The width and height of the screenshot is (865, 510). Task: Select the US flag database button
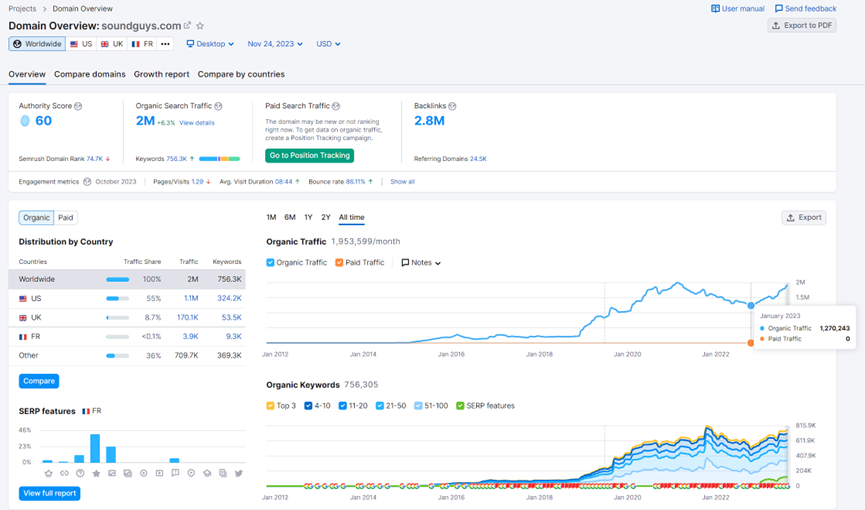point(81,44)
